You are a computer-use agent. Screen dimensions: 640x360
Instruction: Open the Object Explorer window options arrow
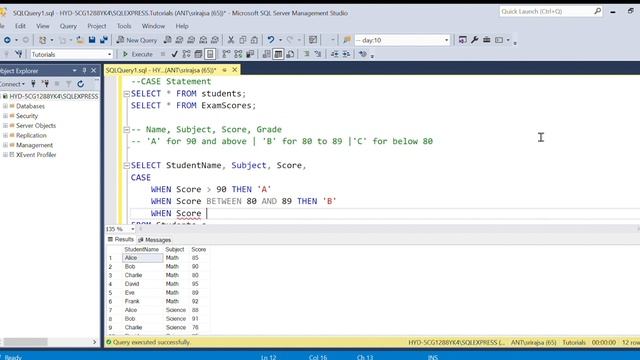(74, 71)
